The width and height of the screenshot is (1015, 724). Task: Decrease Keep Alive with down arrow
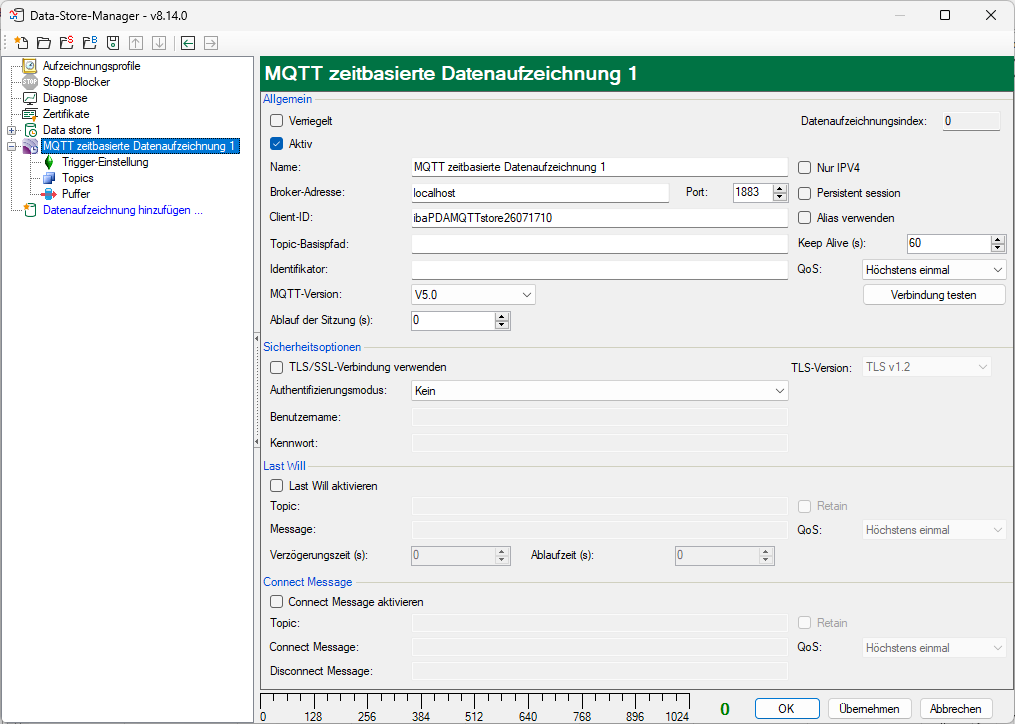tap(998, 248)
